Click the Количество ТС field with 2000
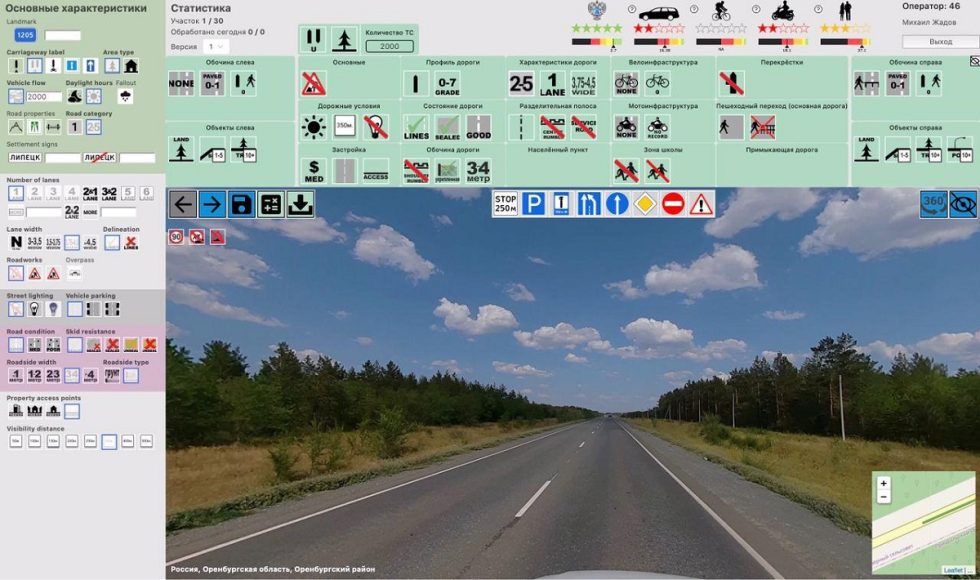 coord(389,46)
